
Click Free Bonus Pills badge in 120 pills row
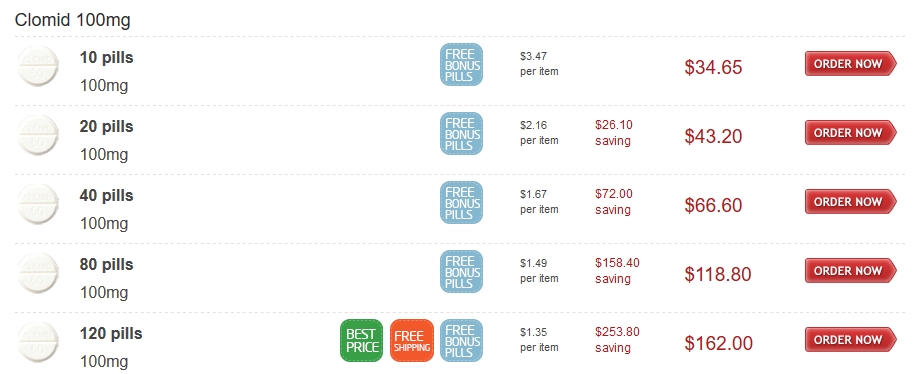point(462,341)
